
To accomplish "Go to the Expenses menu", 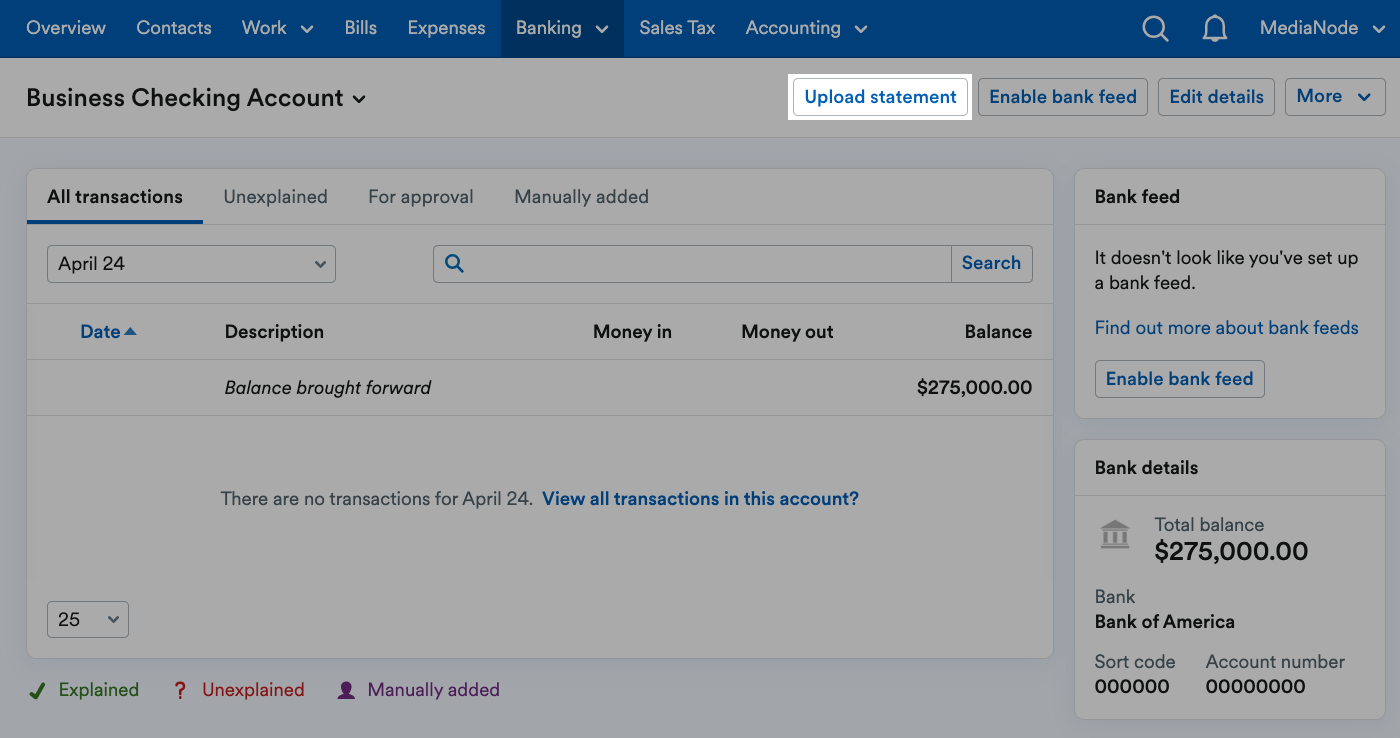I will [446, 28].
